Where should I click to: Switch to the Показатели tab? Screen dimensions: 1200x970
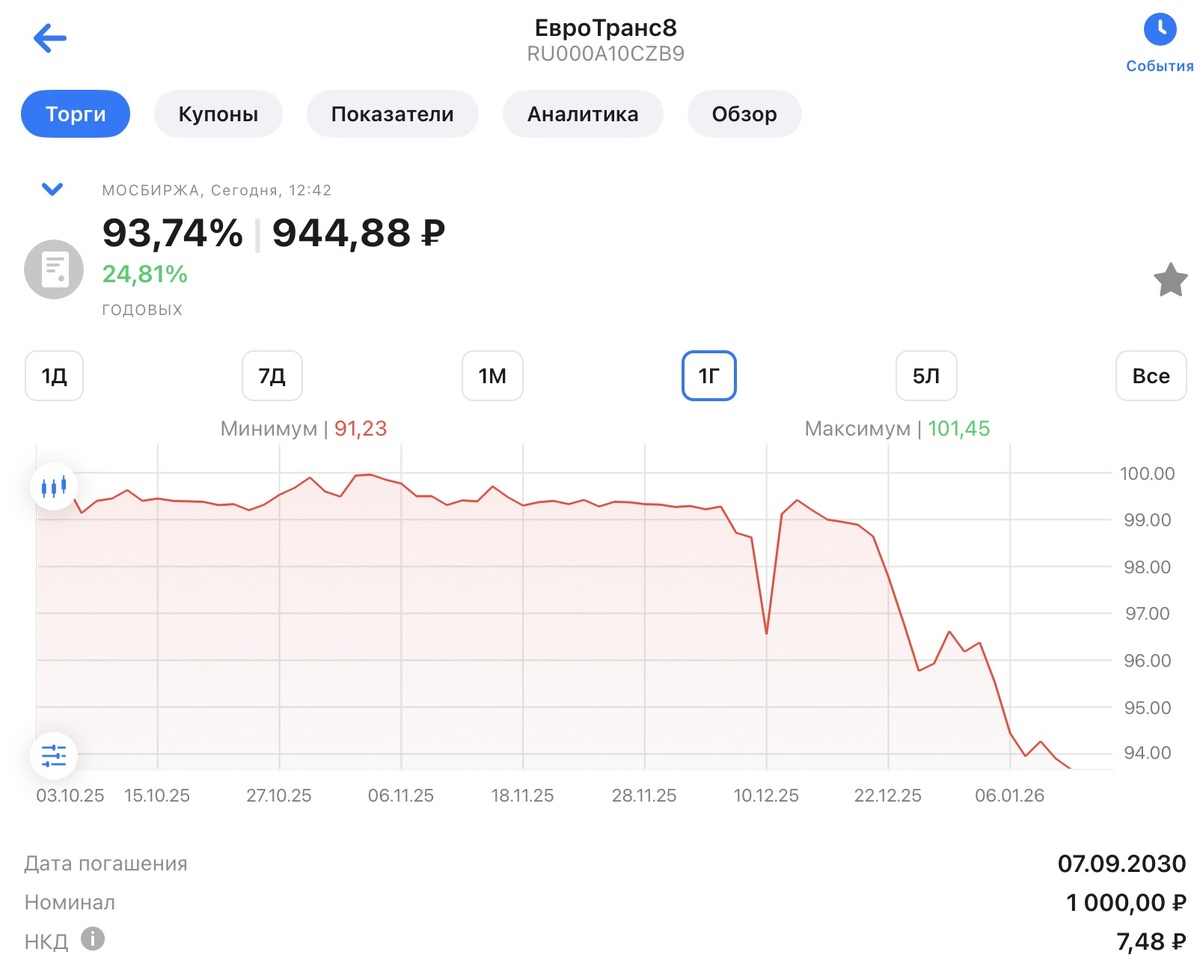[x=392, y=114]
